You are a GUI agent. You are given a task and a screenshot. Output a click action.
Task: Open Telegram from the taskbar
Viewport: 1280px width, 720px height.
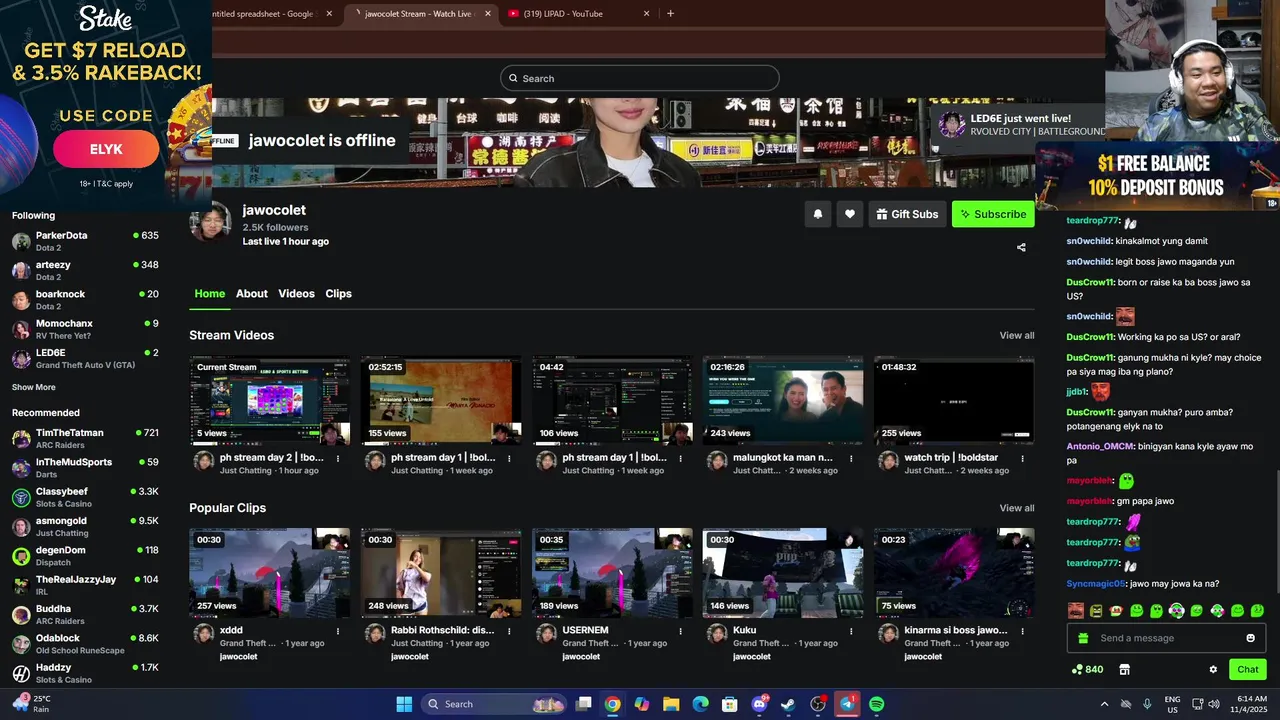coord(847,704)
